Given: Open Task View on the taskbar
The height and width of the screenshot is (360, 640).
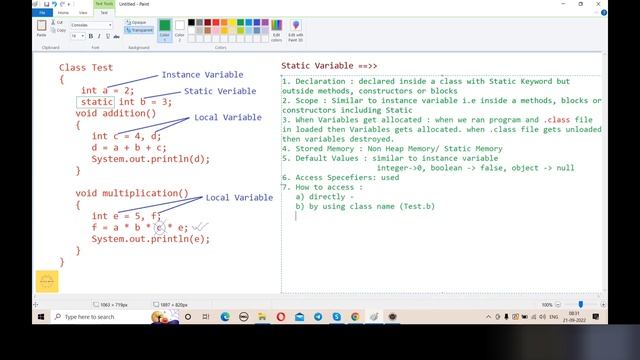Looking at the screenshot, I should click(x=206, y=317).
